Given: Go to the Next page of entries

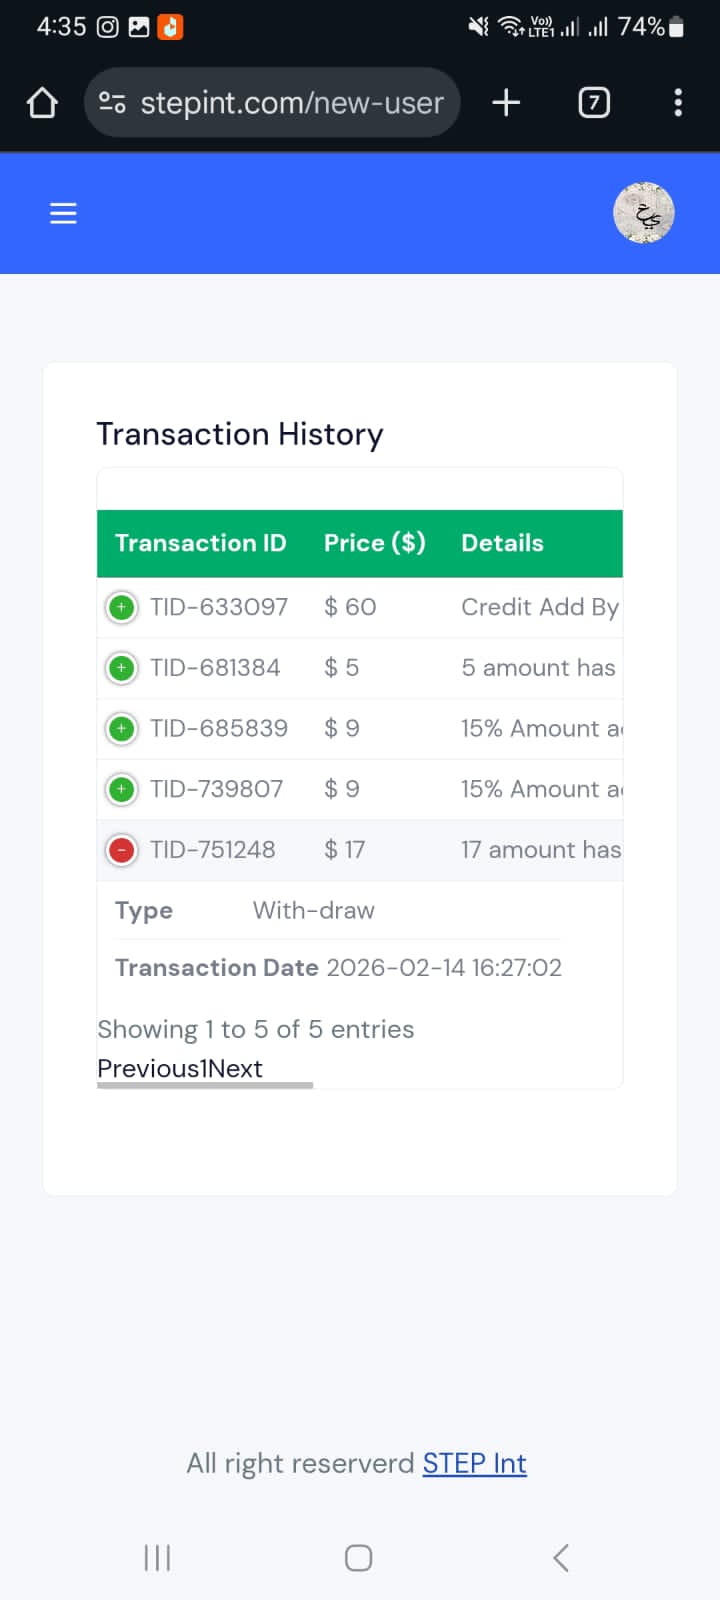Looking at the screenshot, I should tap(235, 1068).
